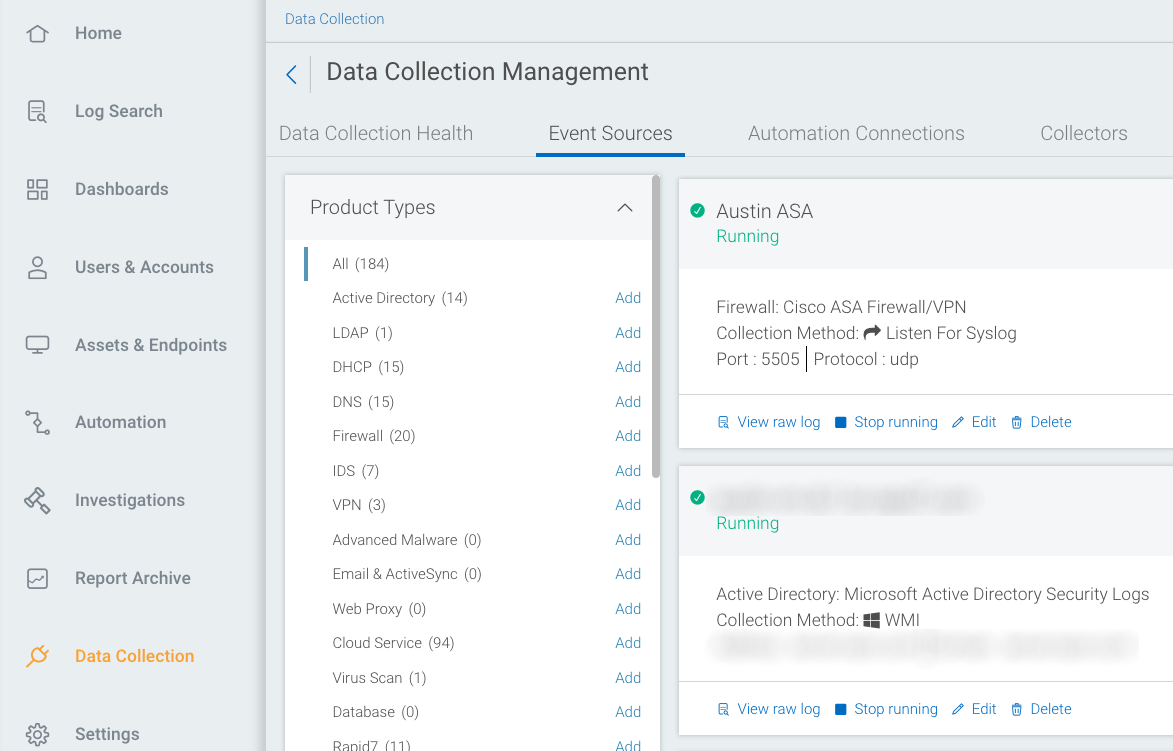The width and height of the screenshot is (1173, 751).
Task: Click the Product Types list scrollbar
Action: point(656,327)
